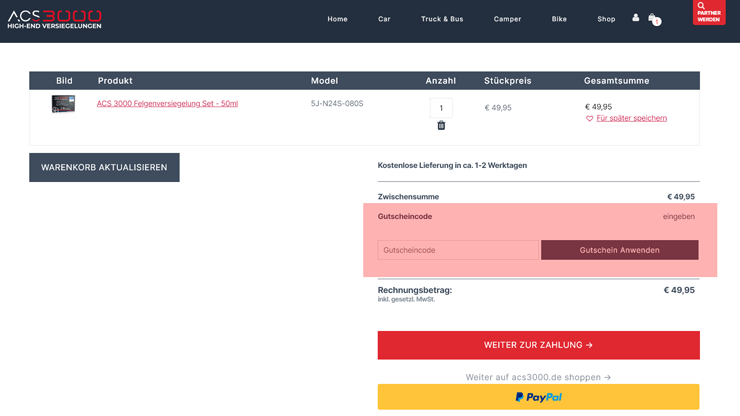Go to Truck & Bus section
Image resolution: width=740 pixels, height=416 pixels.
[x=442, y=19]
